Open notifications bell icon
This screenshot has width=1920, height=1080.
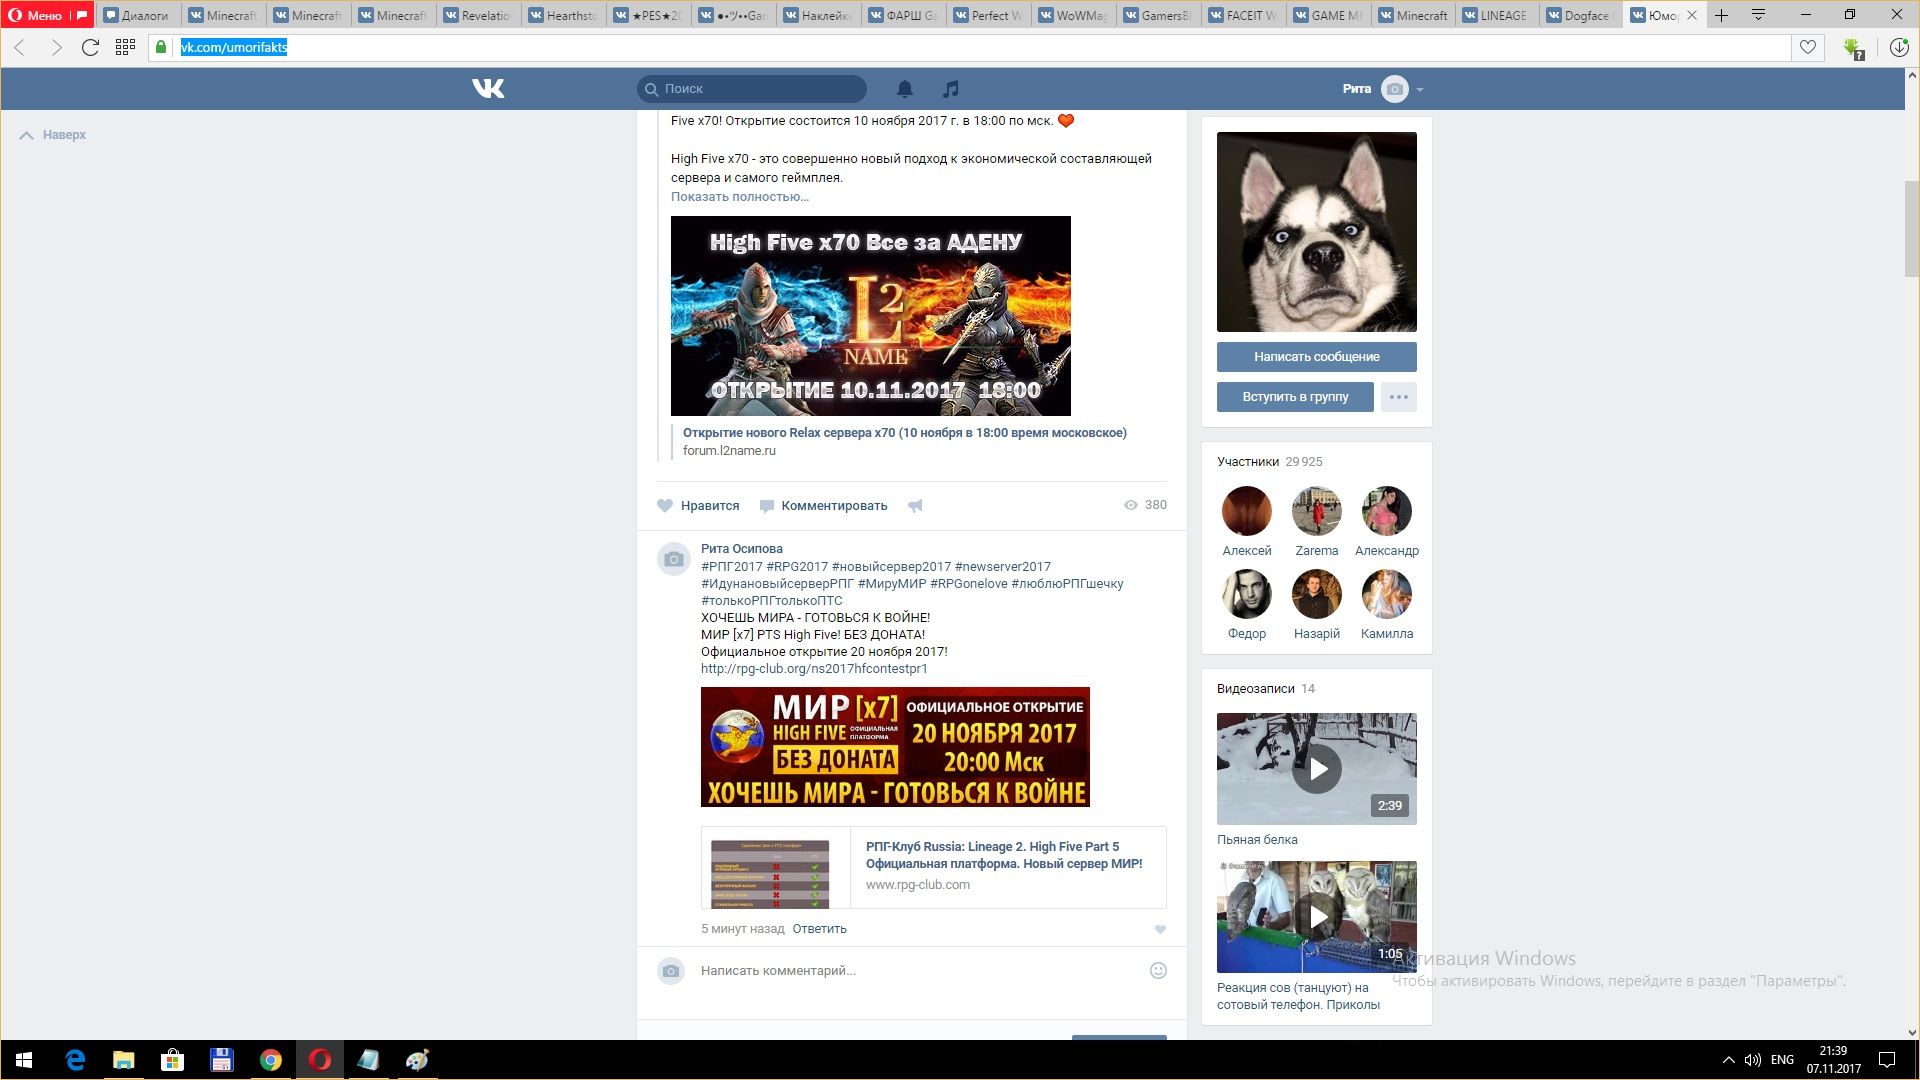click(905, 89)
